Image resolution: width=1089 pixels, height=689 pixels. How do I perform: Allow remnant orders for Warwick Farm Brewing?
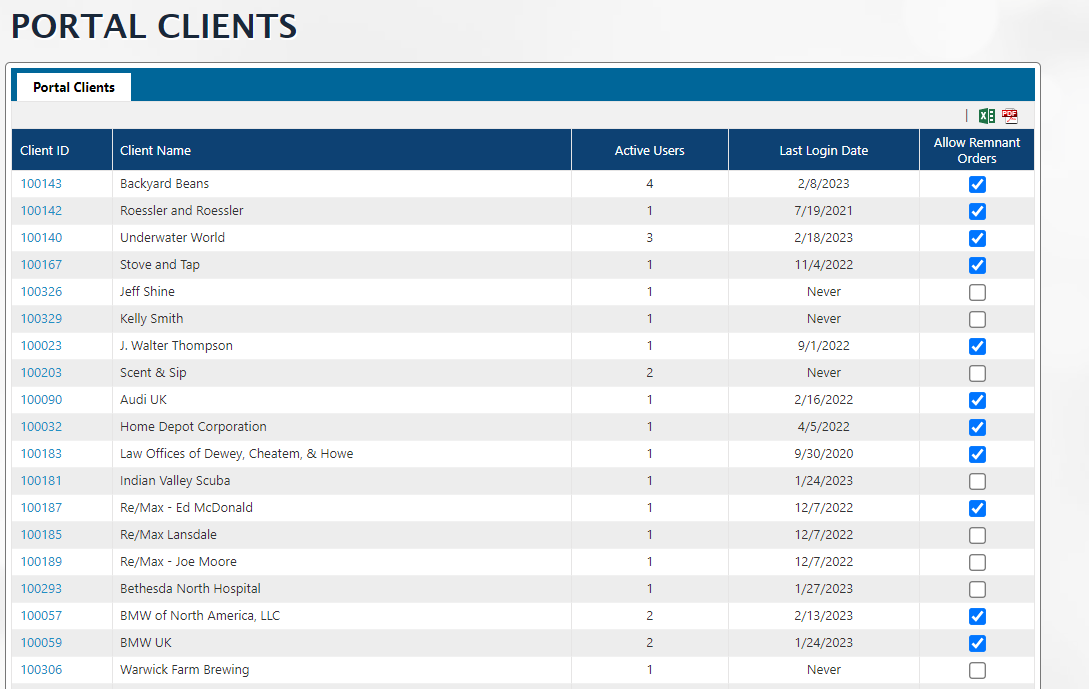pos(977,670)
